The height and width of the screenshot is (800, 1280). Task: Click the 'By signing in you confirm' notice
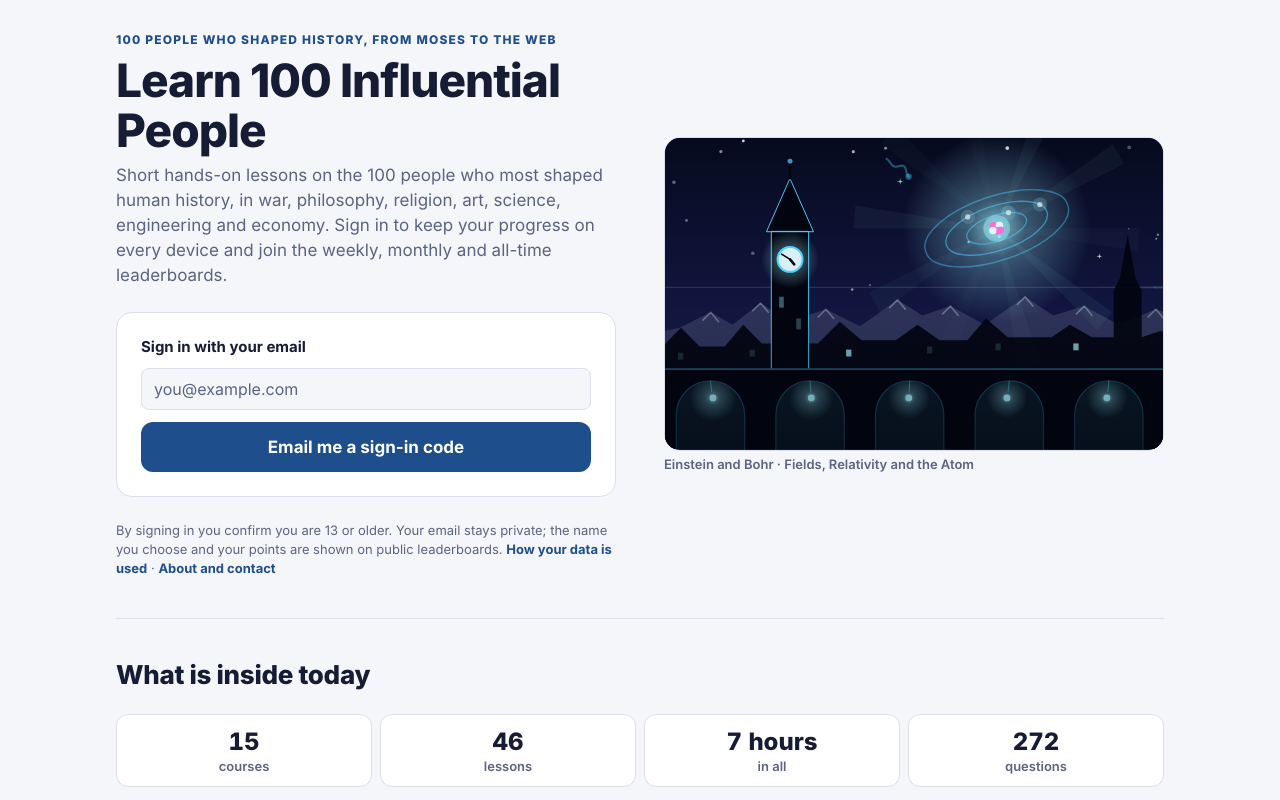[364, 549]
